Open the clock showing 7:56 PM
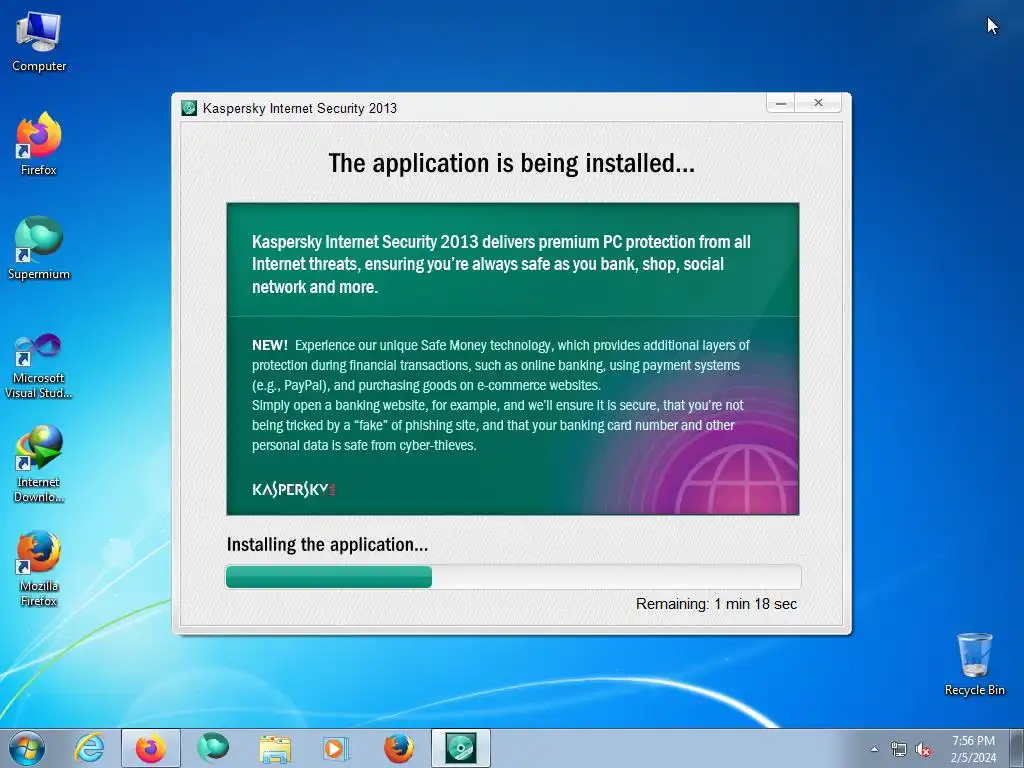This screenshot has width=1024, height=768. 973,749
